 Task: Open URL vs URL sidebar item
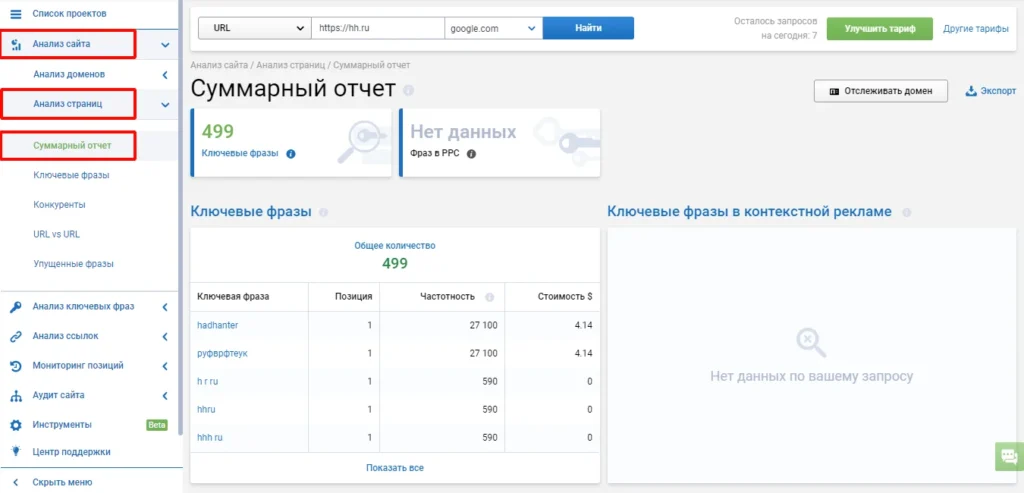pyautogui.click(x=56, y=234)
